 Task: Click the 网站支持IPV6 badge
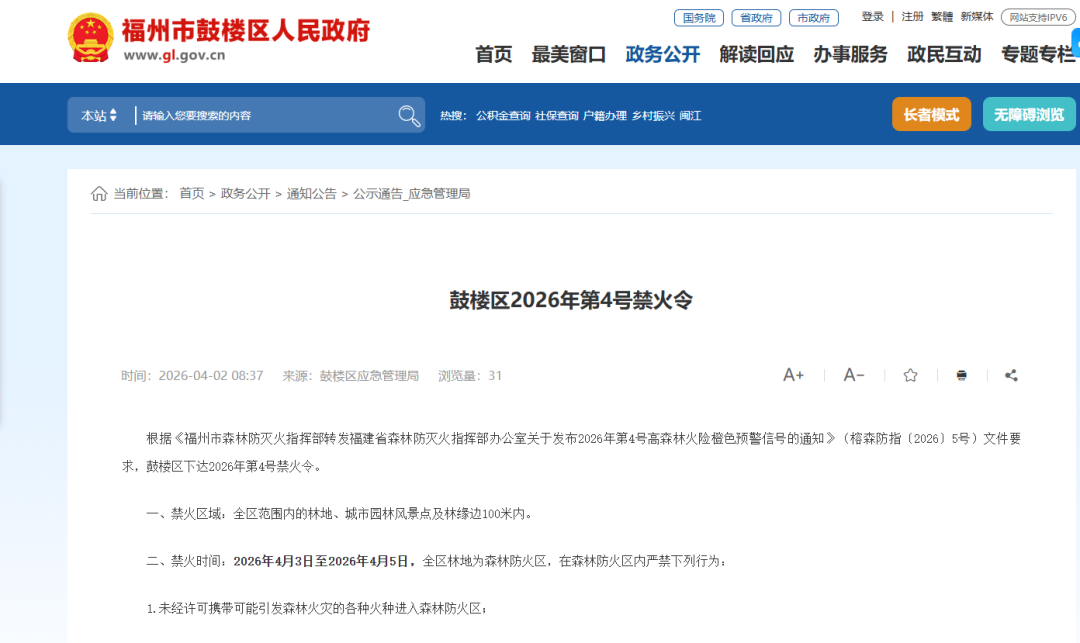click(x=1038, y=18)
